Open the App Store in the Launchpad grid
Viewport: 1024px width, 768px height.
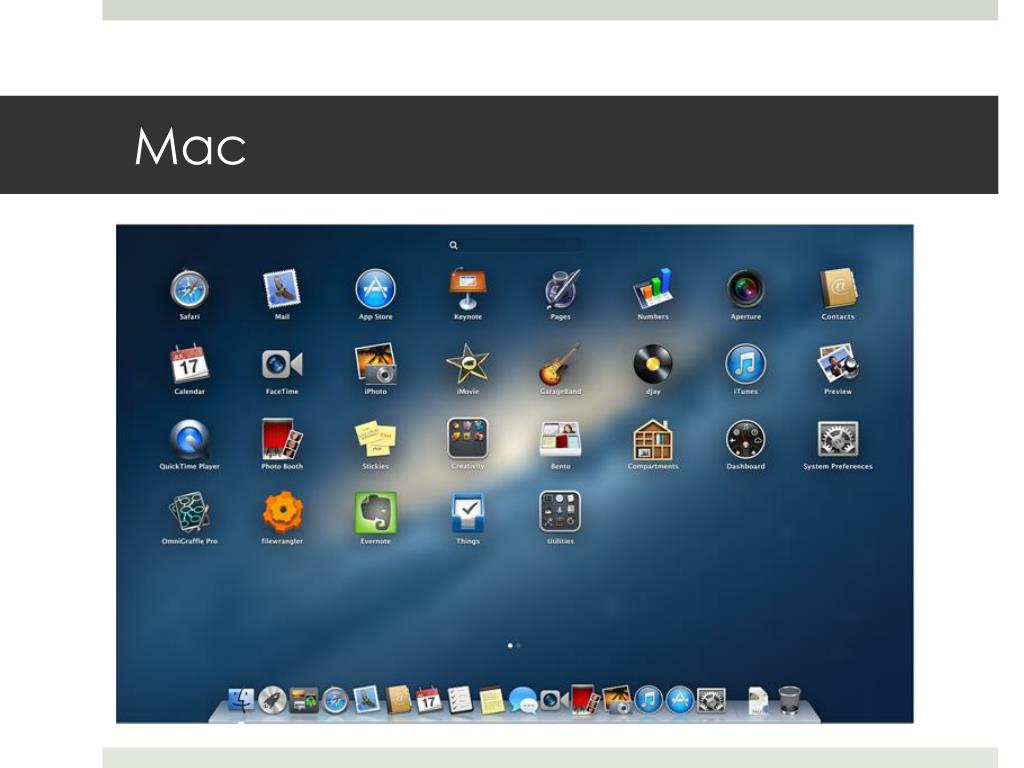pyautogui.click(x=375, y=289)
